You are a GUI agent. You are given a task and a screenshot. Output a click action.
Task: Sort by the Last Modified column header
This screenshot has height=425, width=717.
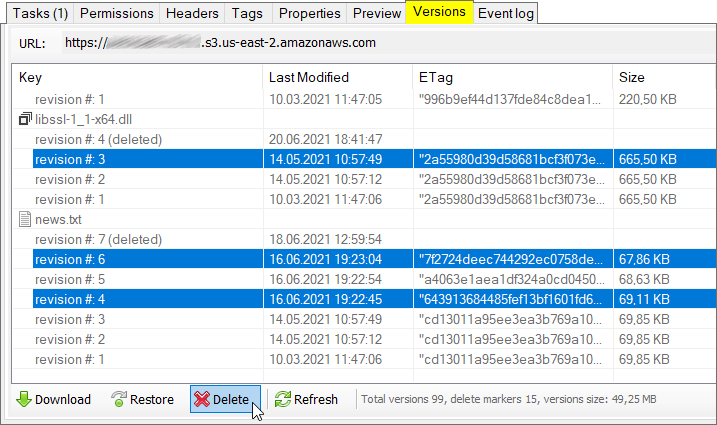pos(338,77)
